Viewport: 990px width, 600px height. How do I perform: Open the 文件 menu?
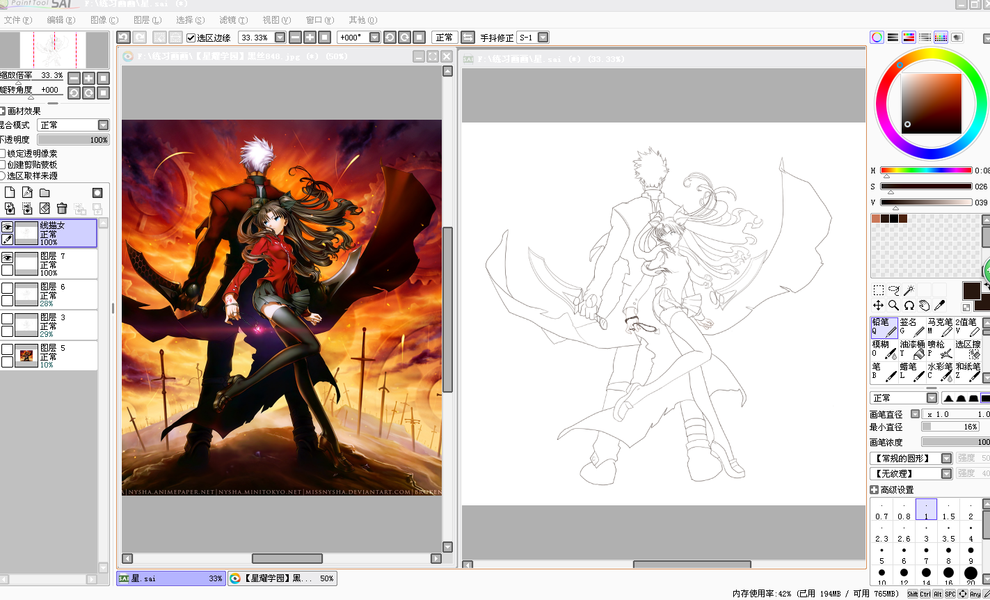pos(18,20)
